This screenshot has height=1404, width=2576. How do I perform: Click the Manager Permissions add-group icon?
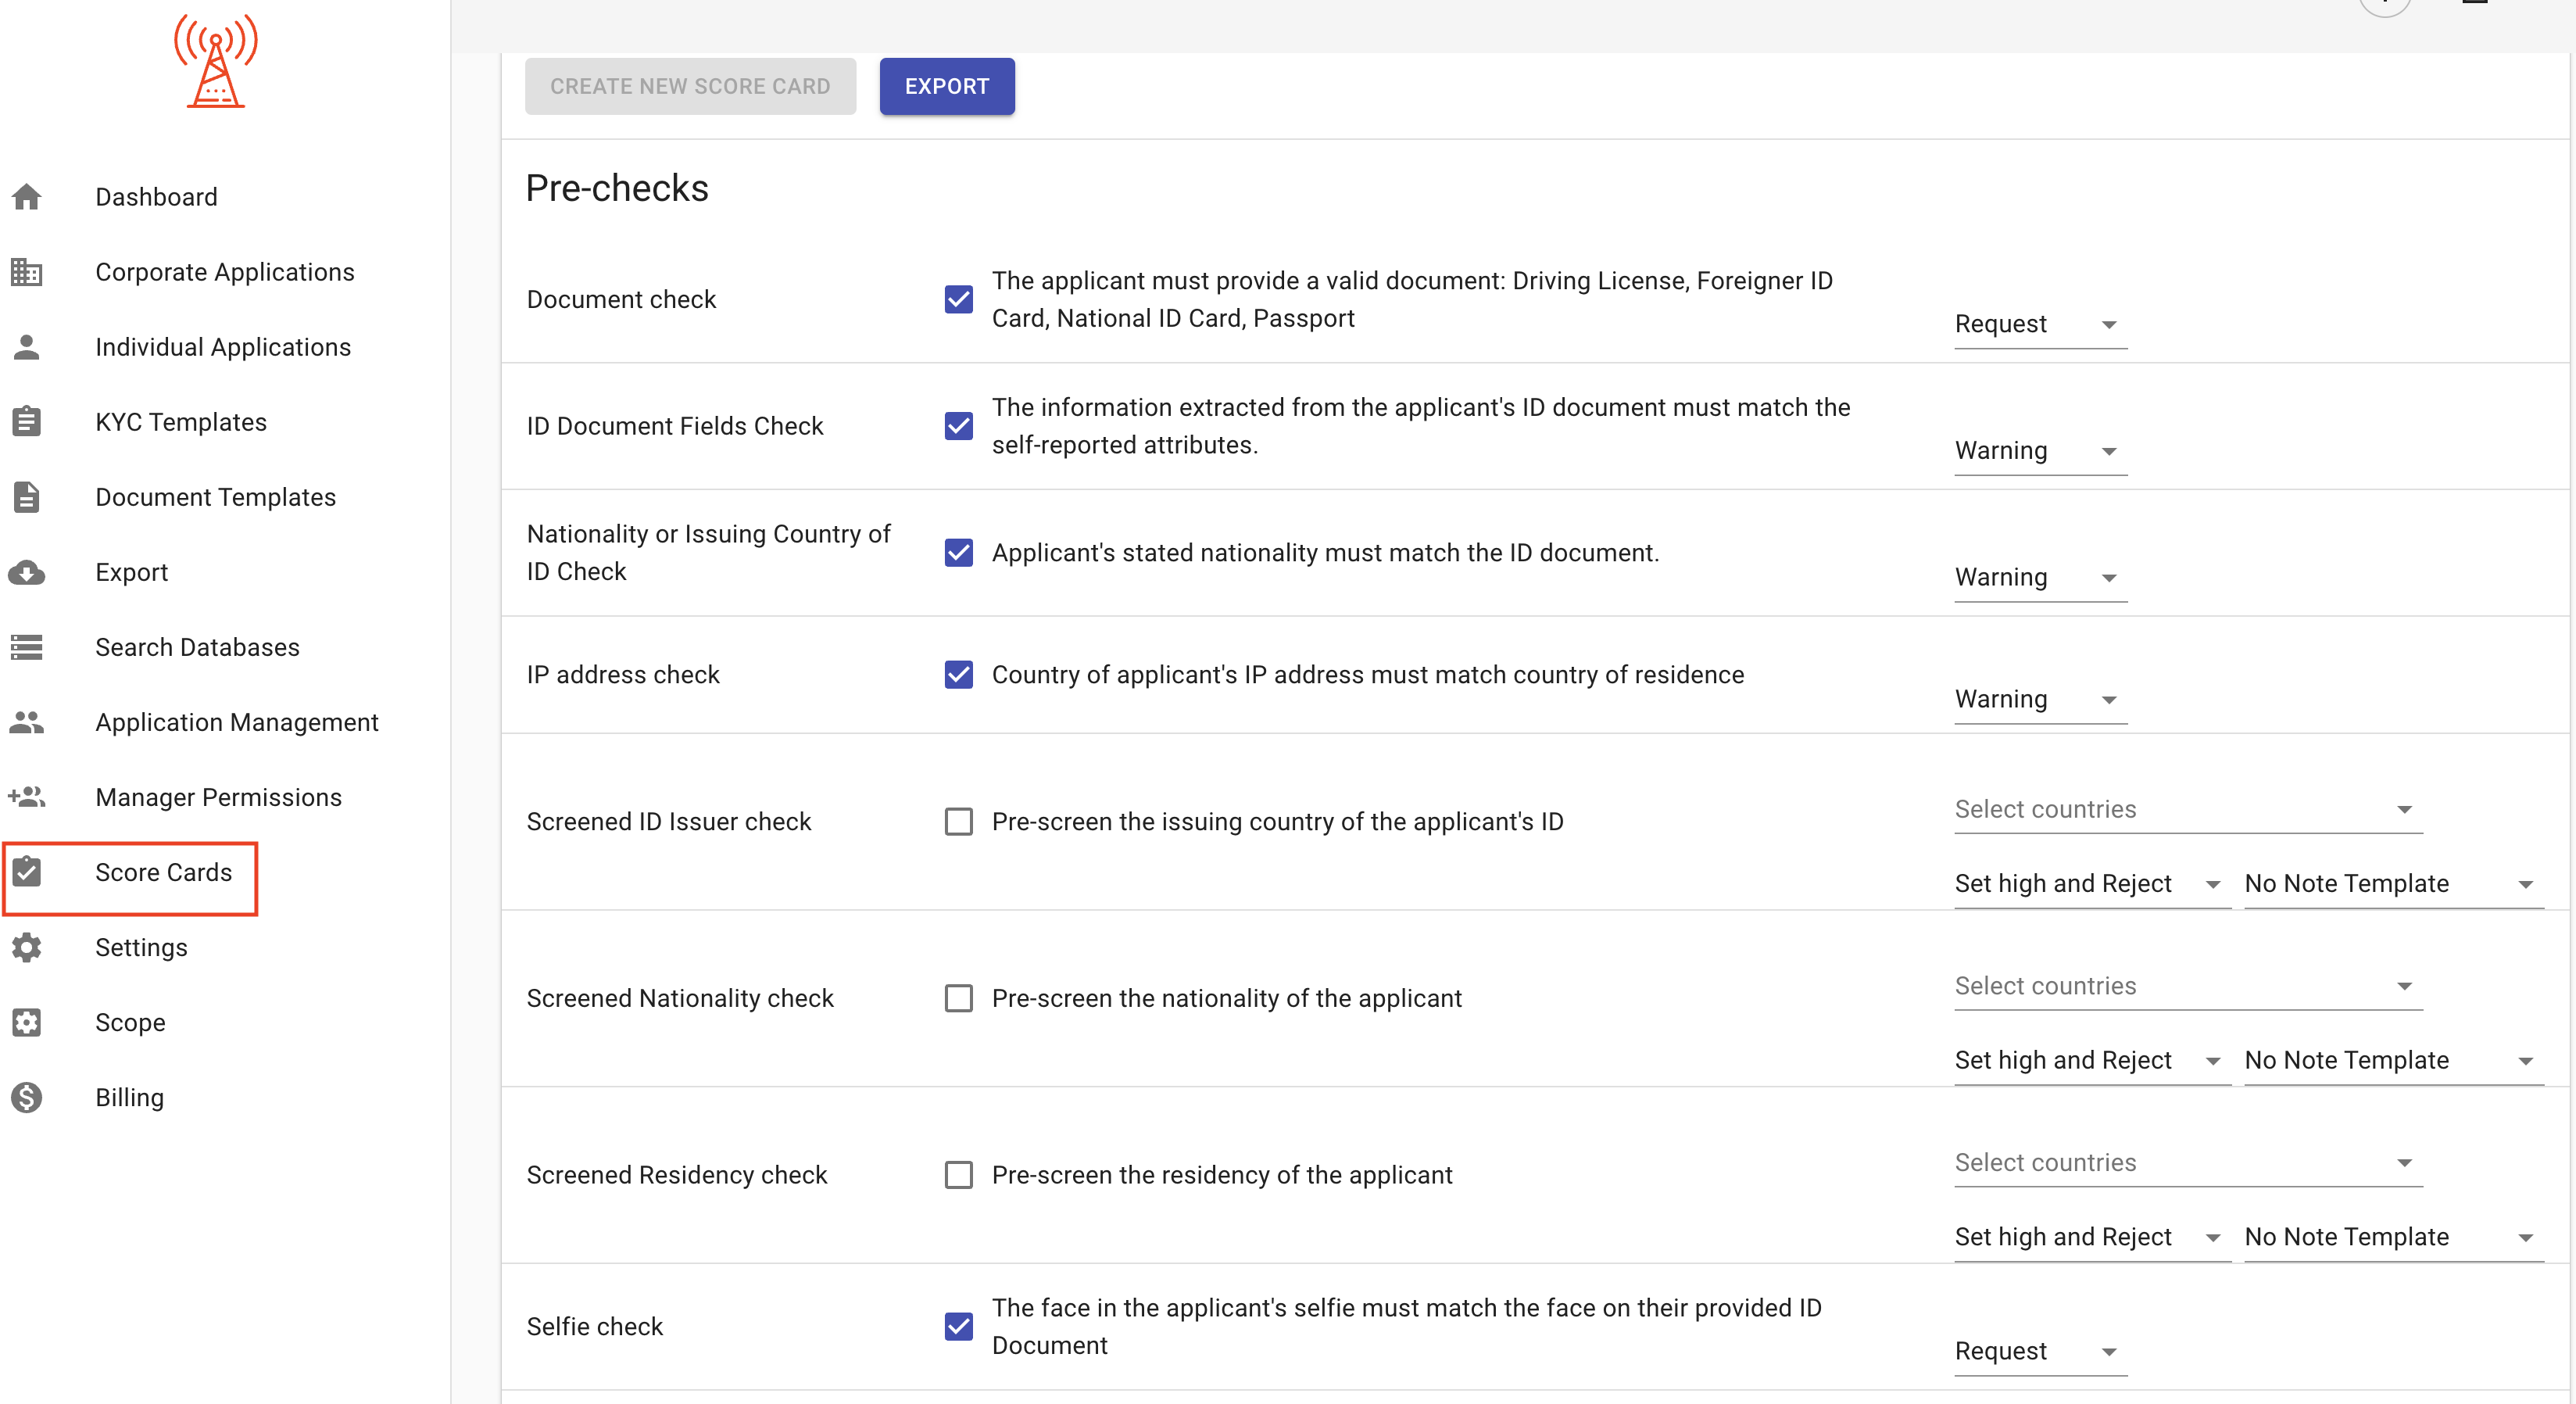coord(27,797)
